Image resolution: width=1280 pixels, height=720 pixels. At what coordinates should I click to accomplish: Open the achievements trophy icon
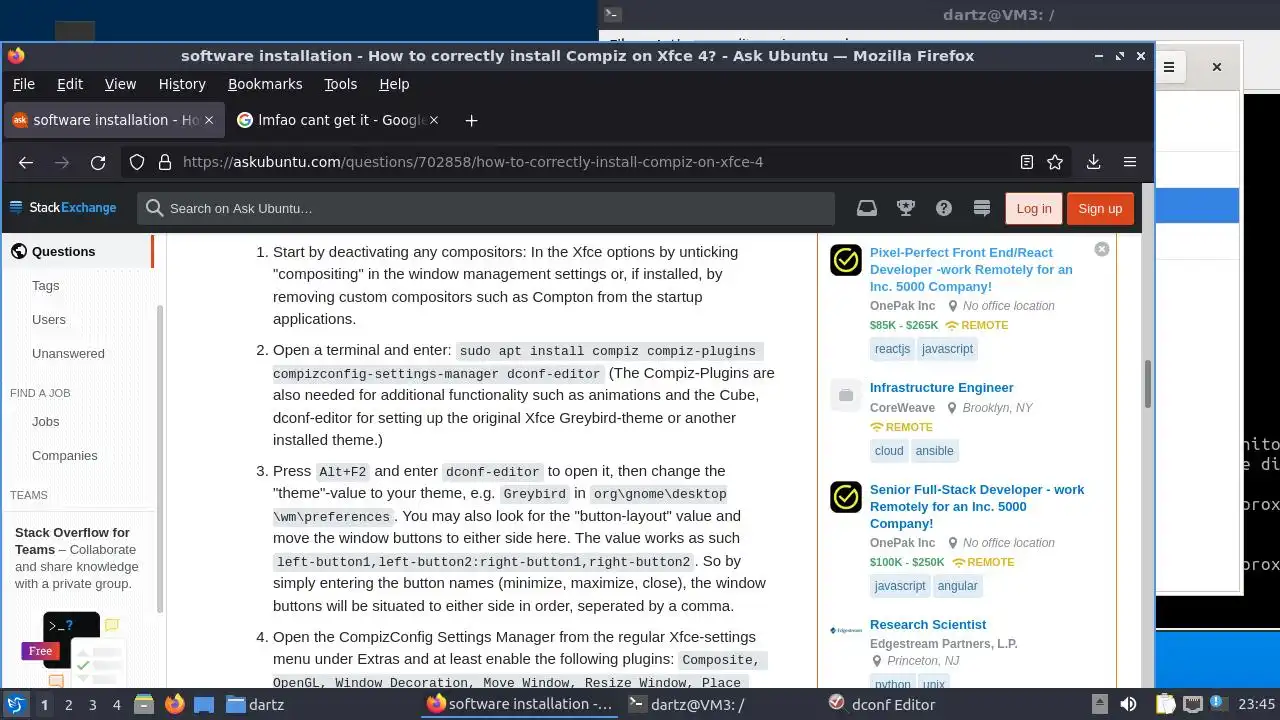[x=906, y=208]
